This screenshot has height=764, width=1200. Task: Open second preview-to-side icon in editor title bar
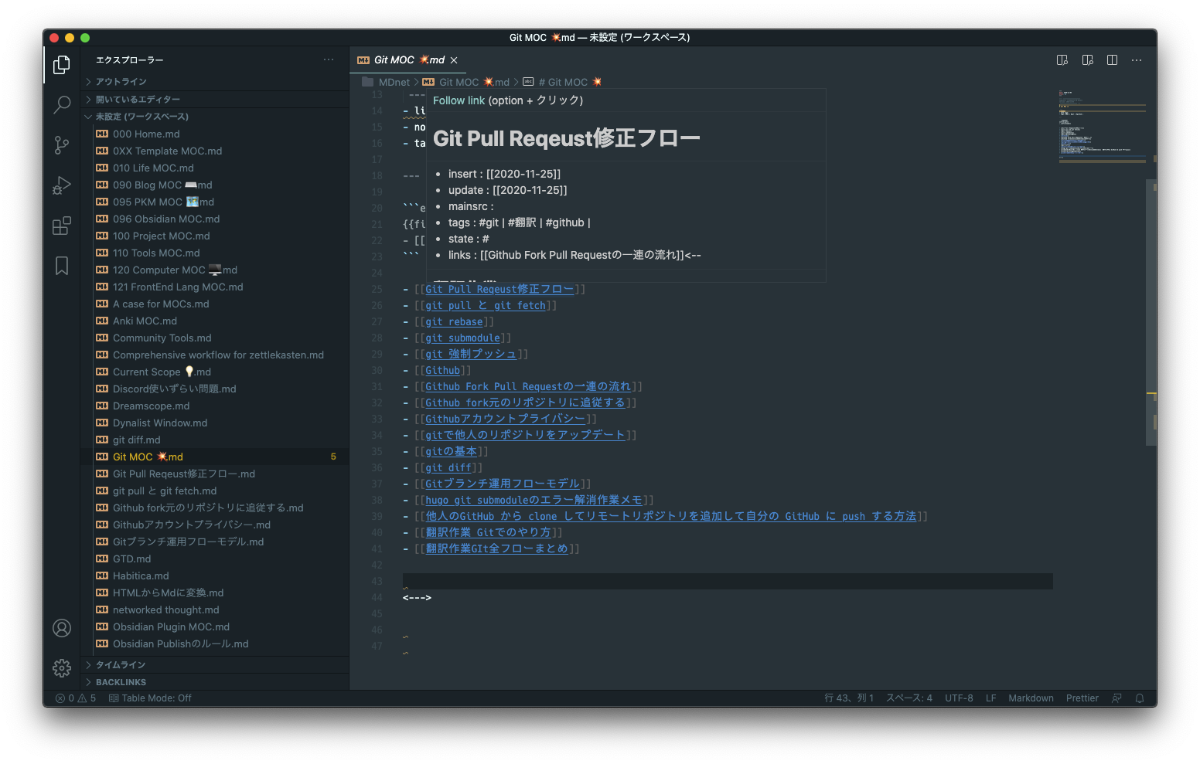coord(1087,60)
